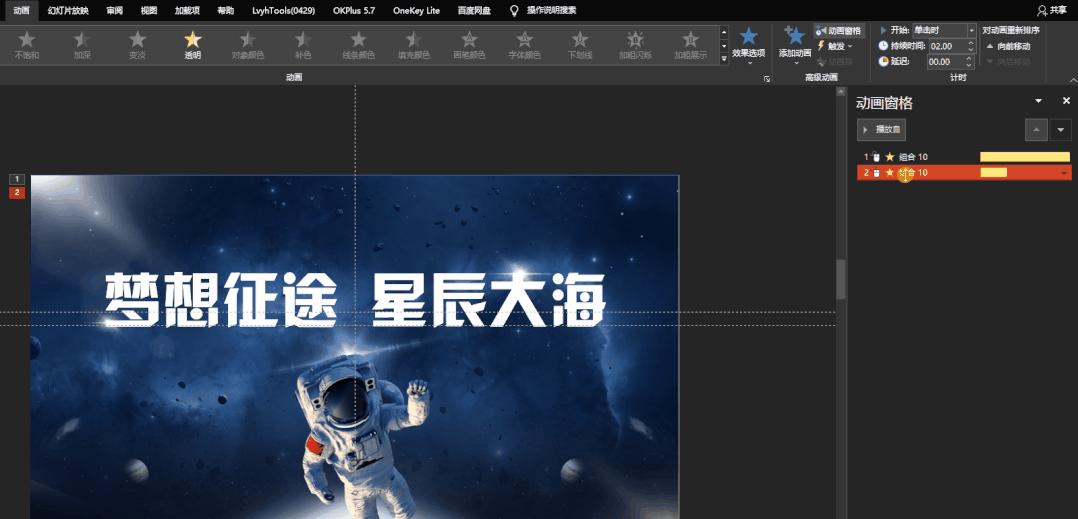Viewport: 1078px width, 519px height.
Task: Select the 变淡 (Lighten) emphasis effect
Action: (x=138, y=45)
